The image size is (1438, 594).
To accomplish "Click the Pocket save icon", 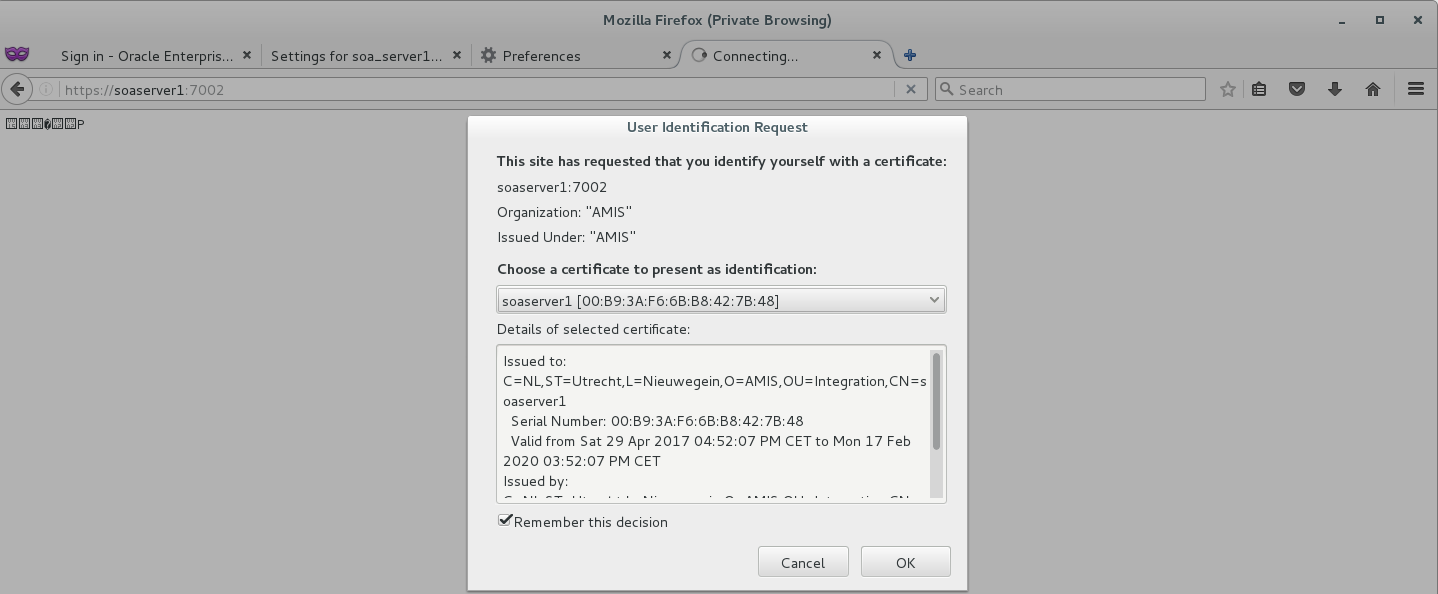I will (1297, 89).
